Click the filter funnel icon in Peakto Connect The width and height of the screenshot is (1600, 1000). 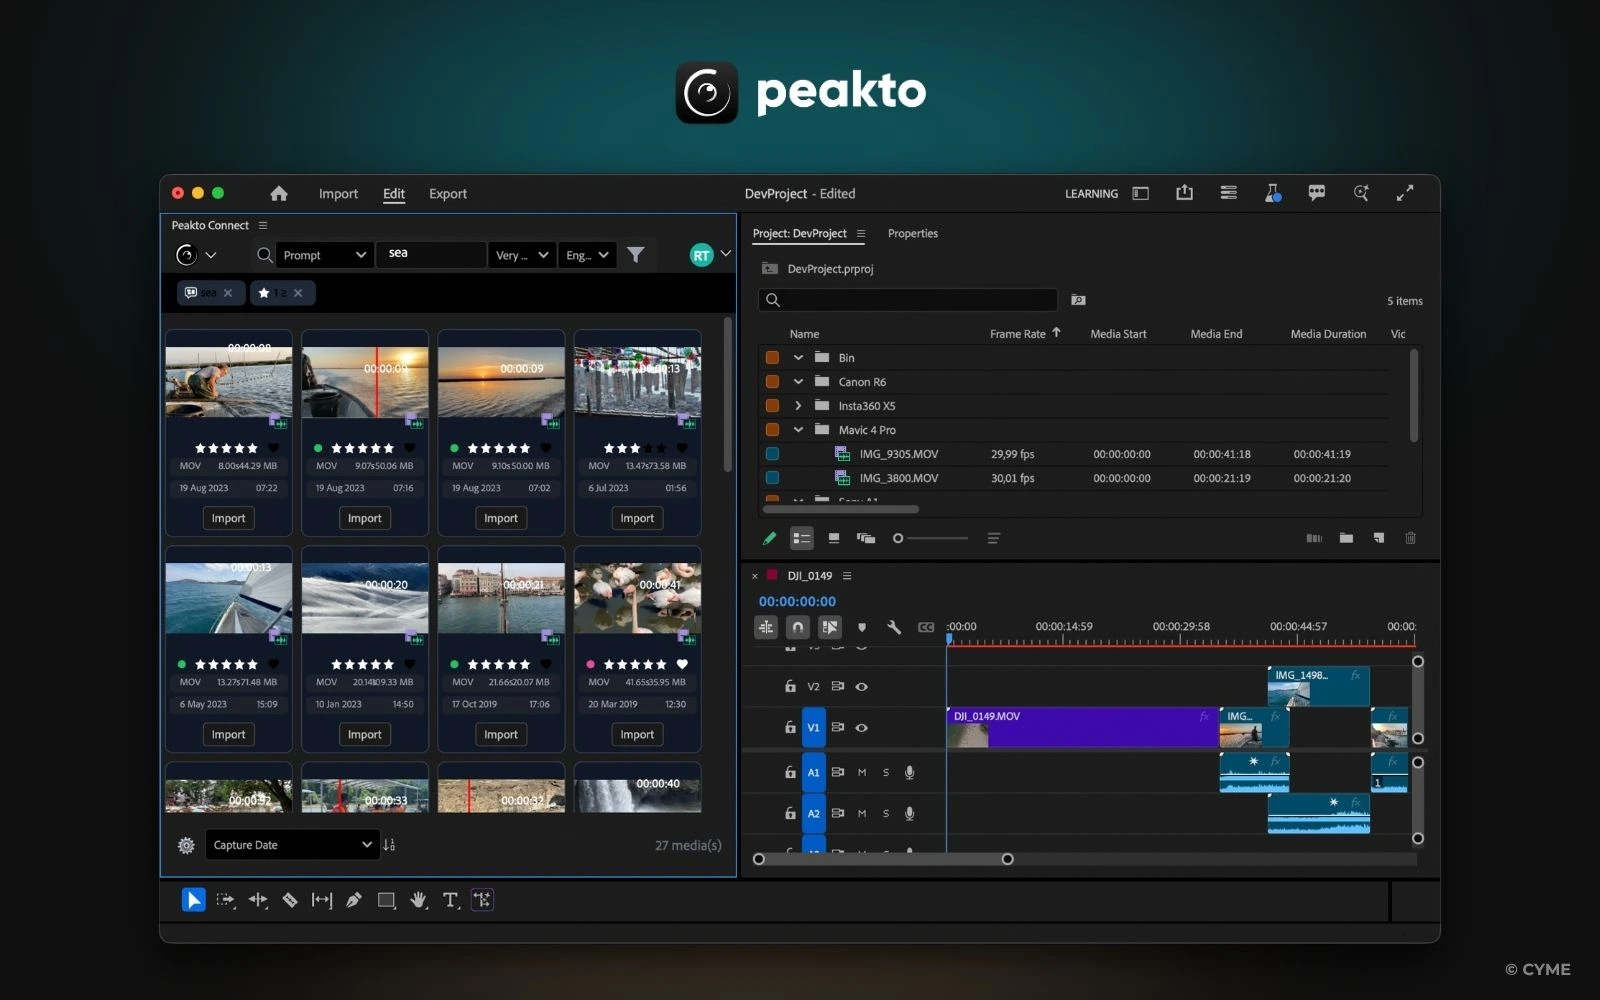click(x=635, y=255)
